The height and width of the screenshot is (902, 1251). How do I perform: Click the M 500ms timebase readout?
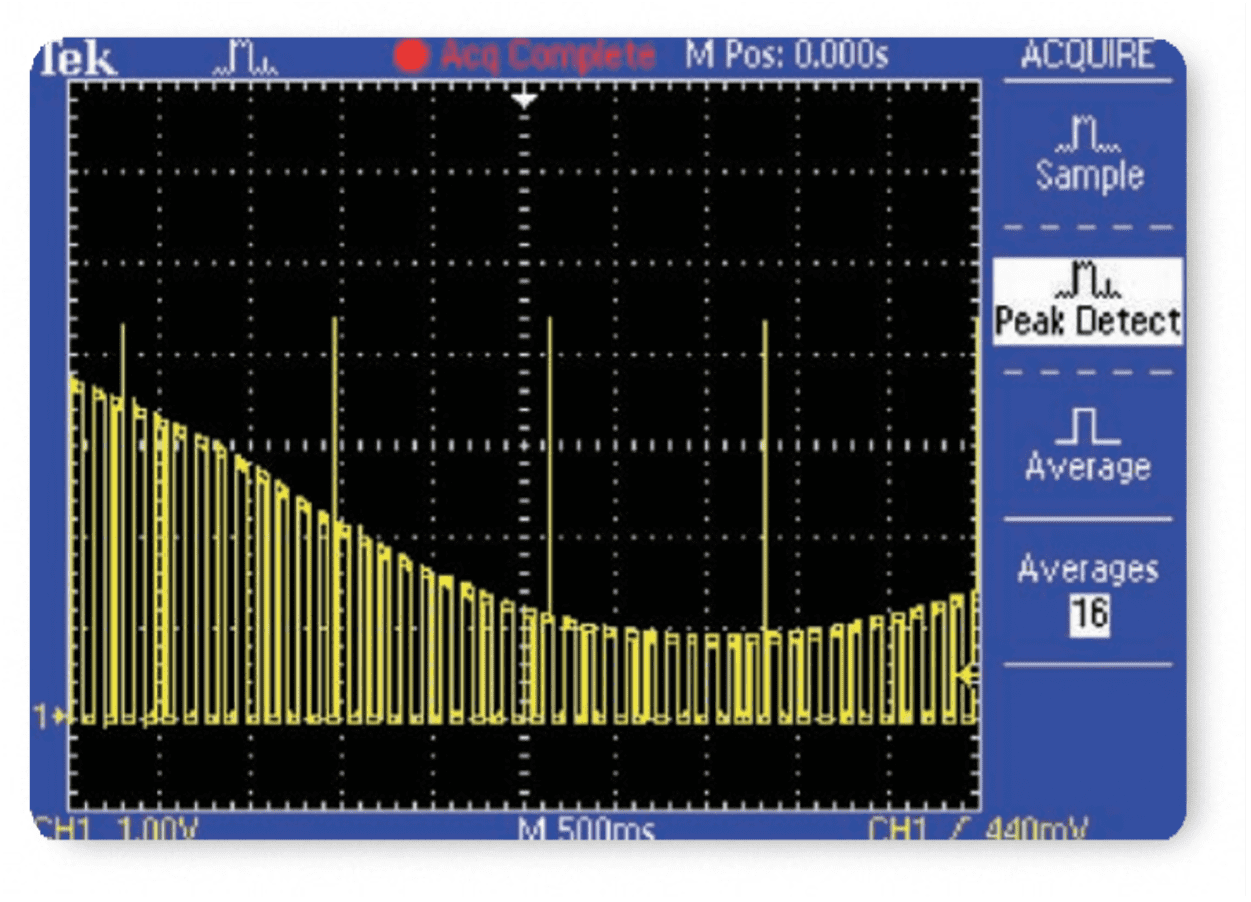click(586, 828)
